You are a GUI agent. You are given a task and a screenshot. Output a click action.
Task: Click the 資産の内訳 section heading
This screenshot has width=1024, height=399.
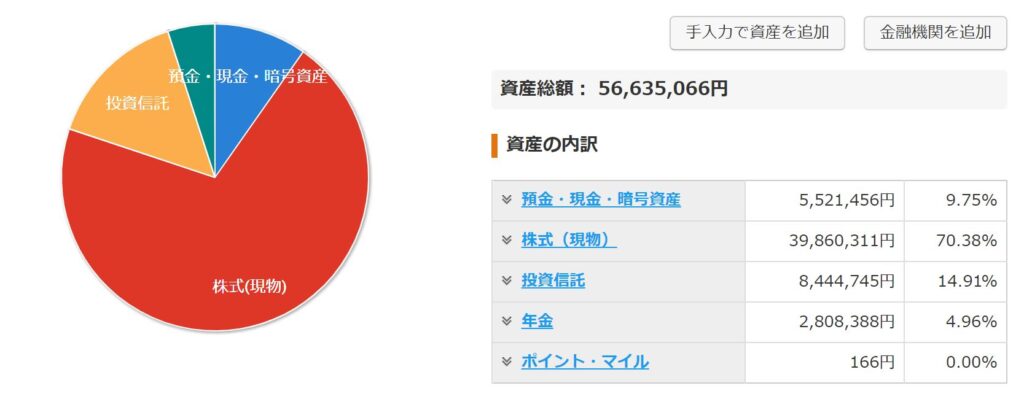[551, 145]
